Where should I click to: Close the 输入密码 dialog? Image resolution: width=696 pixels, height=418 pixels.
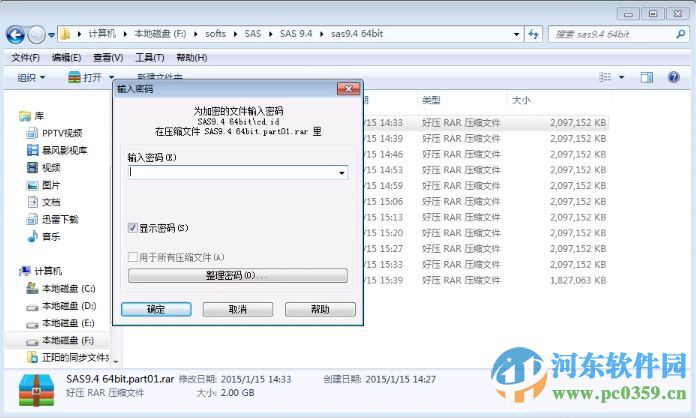pyautogui.click(x=348, y=89)
